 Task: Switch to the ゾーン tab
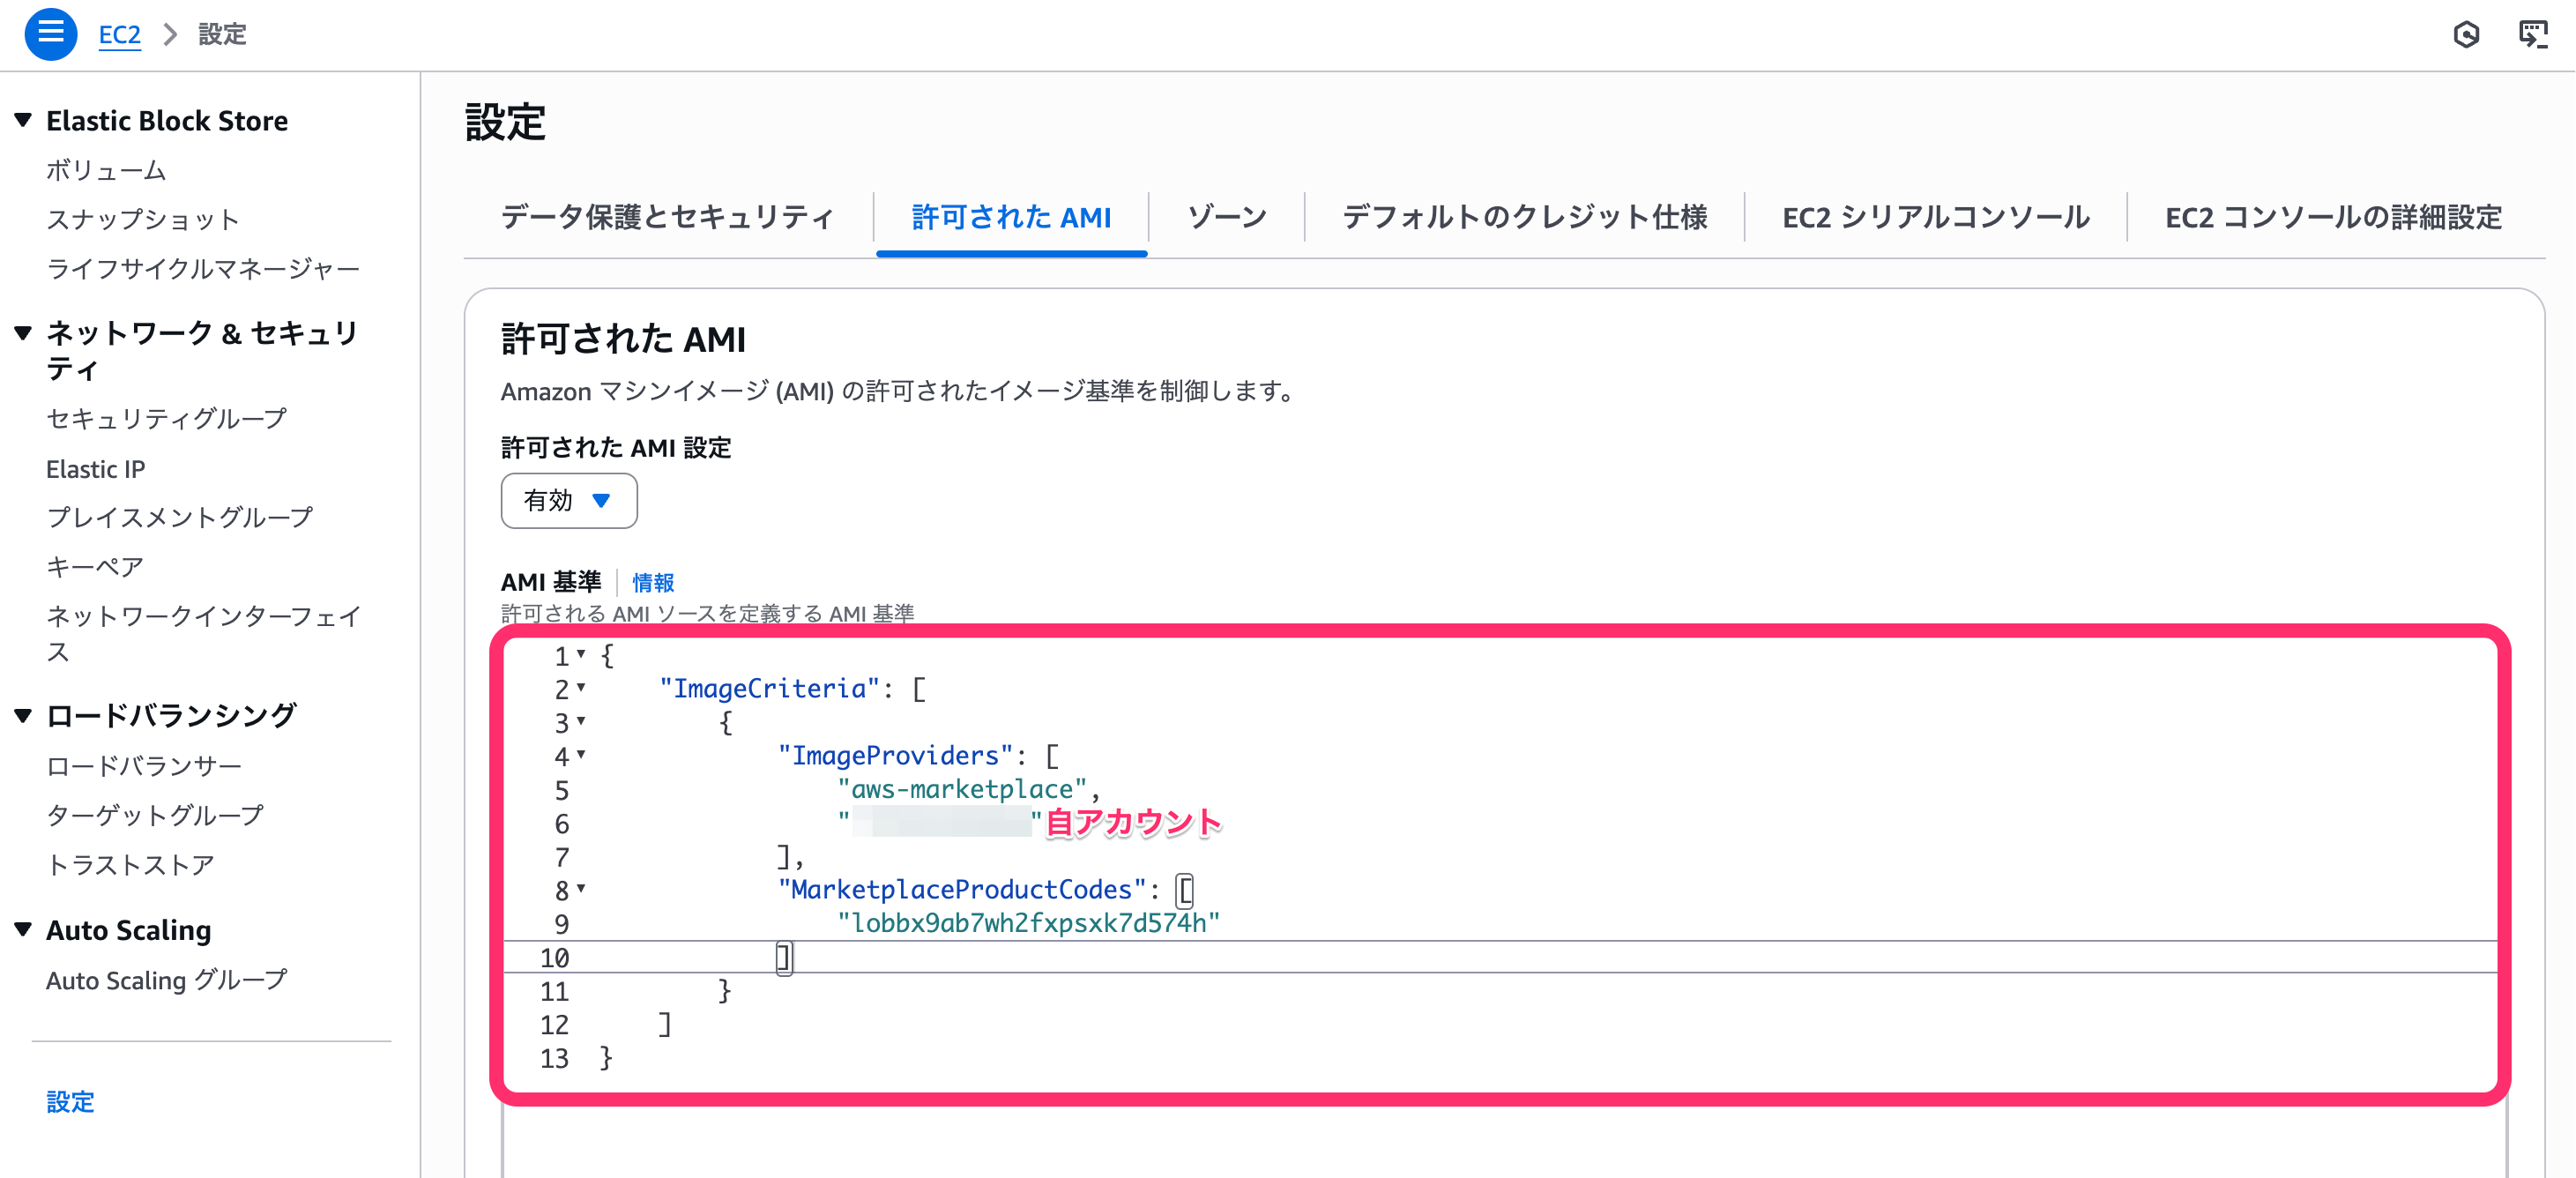1226,217
